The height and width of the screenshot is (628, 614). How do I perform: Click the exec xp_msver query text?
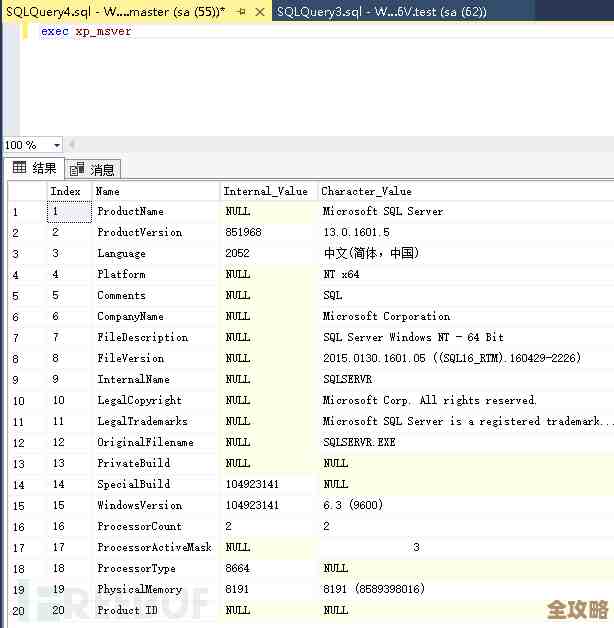pos(86,31)
